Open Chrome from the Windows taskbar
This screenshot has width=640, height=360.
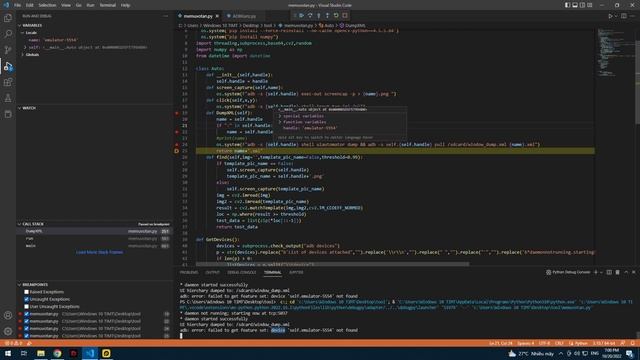pos(57,353)
